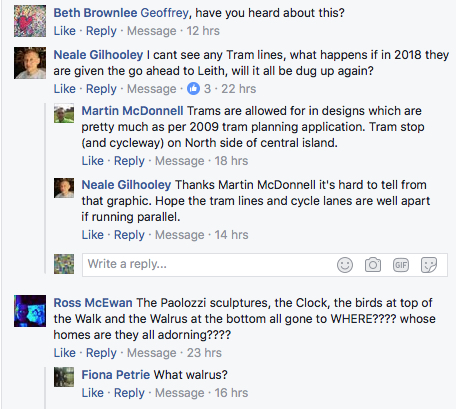Viewport: 456px width, 409px height.
Task: Open Ross McEwan's profile picture
Action: pyautogui.click(x=30, y=311)
